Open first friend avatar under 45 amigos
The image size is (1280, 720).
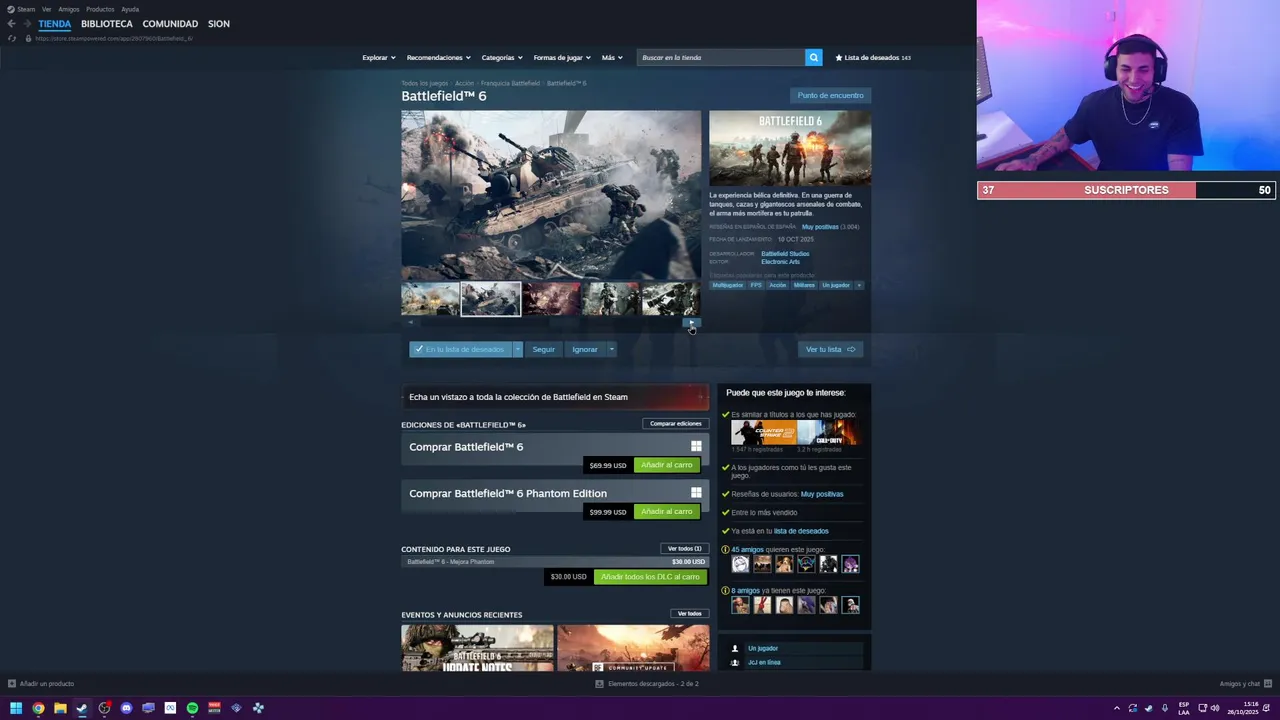pos(740,564)
